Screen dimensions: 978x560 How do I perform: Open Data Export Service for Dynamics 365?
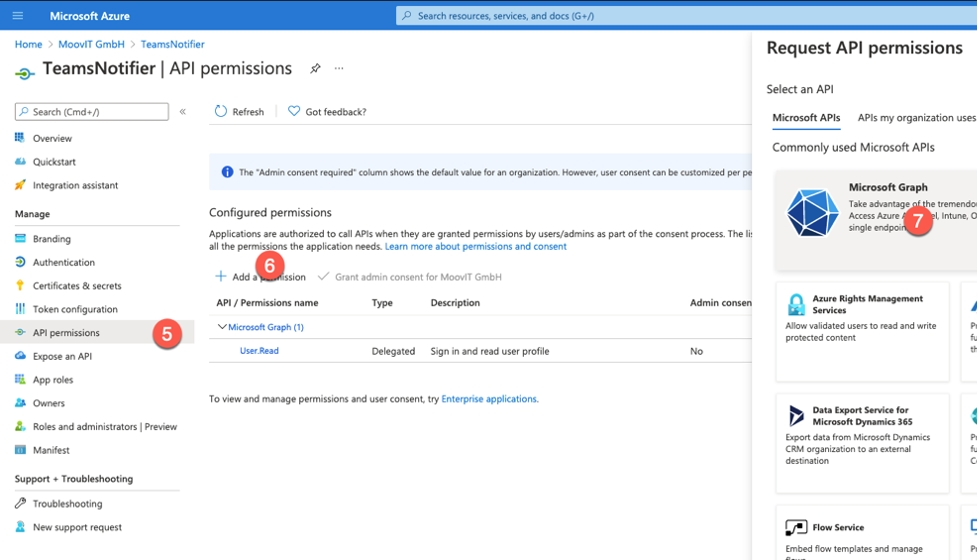(862, 442)
